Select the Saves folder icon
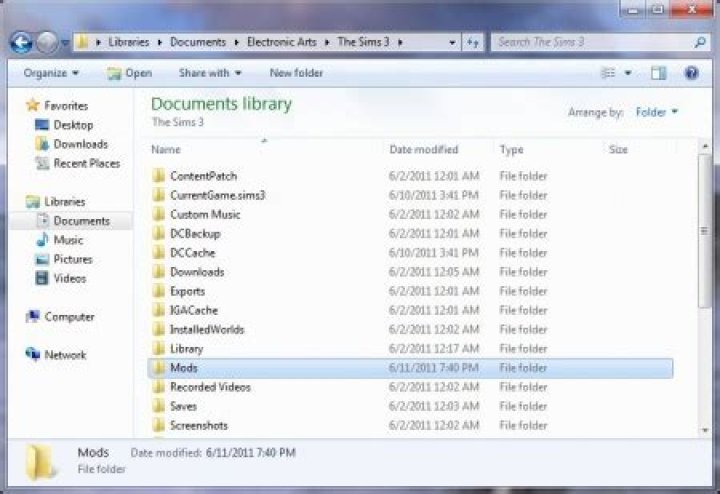Image resolution: width=720 pixels, height=494 pixels. [158, 406]
